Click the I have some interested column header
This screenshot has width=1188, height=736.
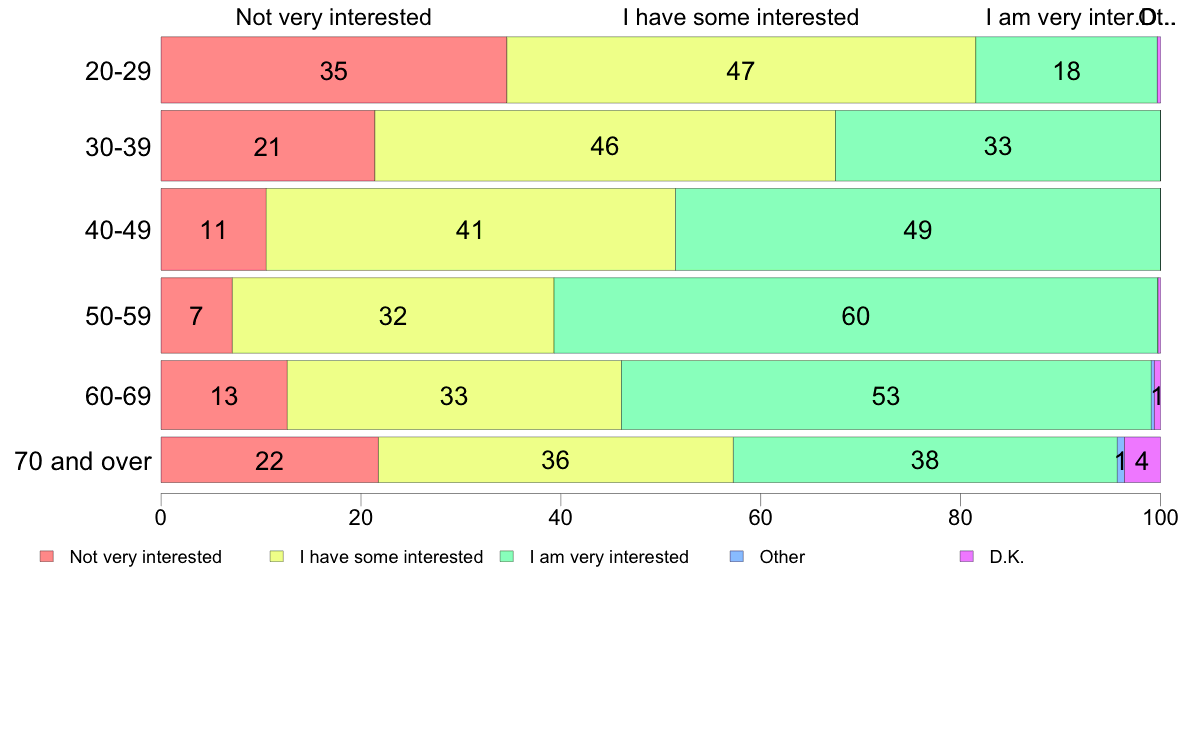click(x=741, y=17)
